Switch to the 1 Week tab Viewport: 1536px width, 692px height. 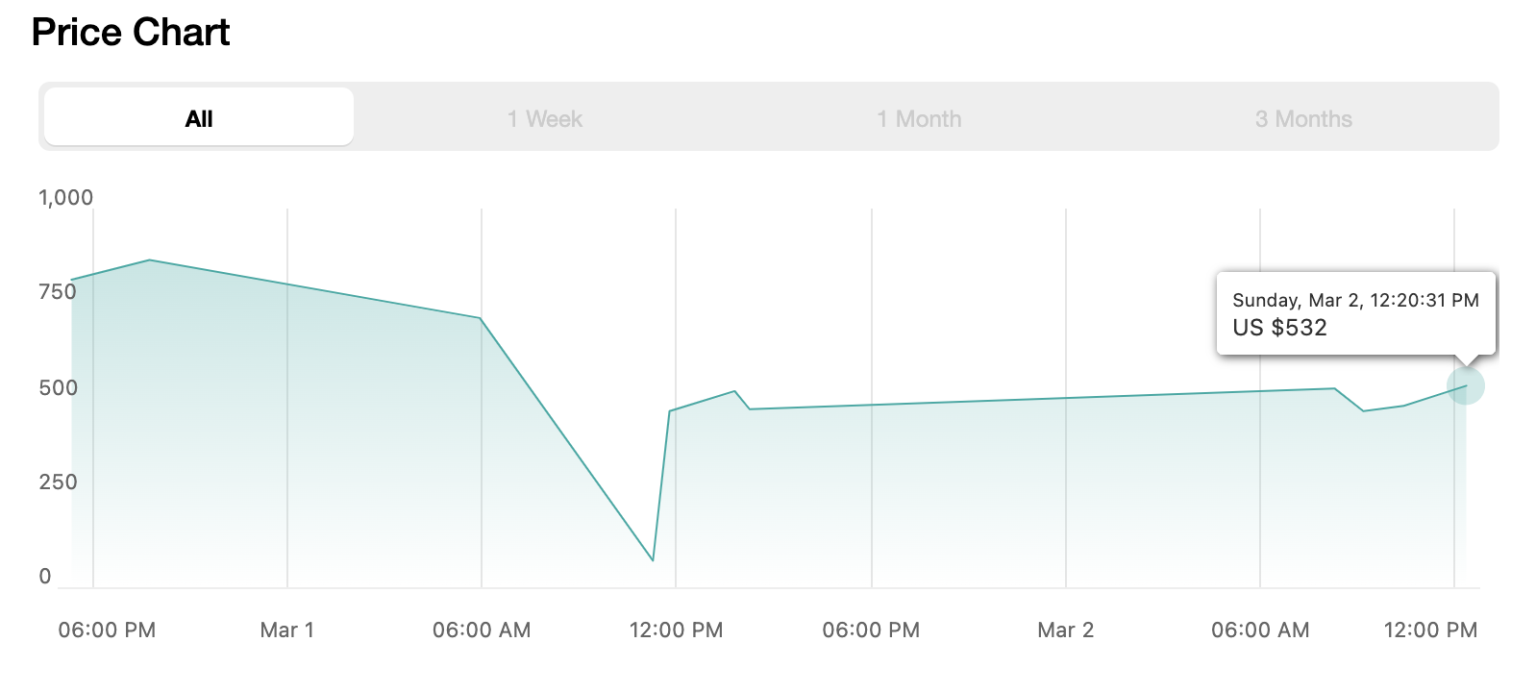point(544,118)
